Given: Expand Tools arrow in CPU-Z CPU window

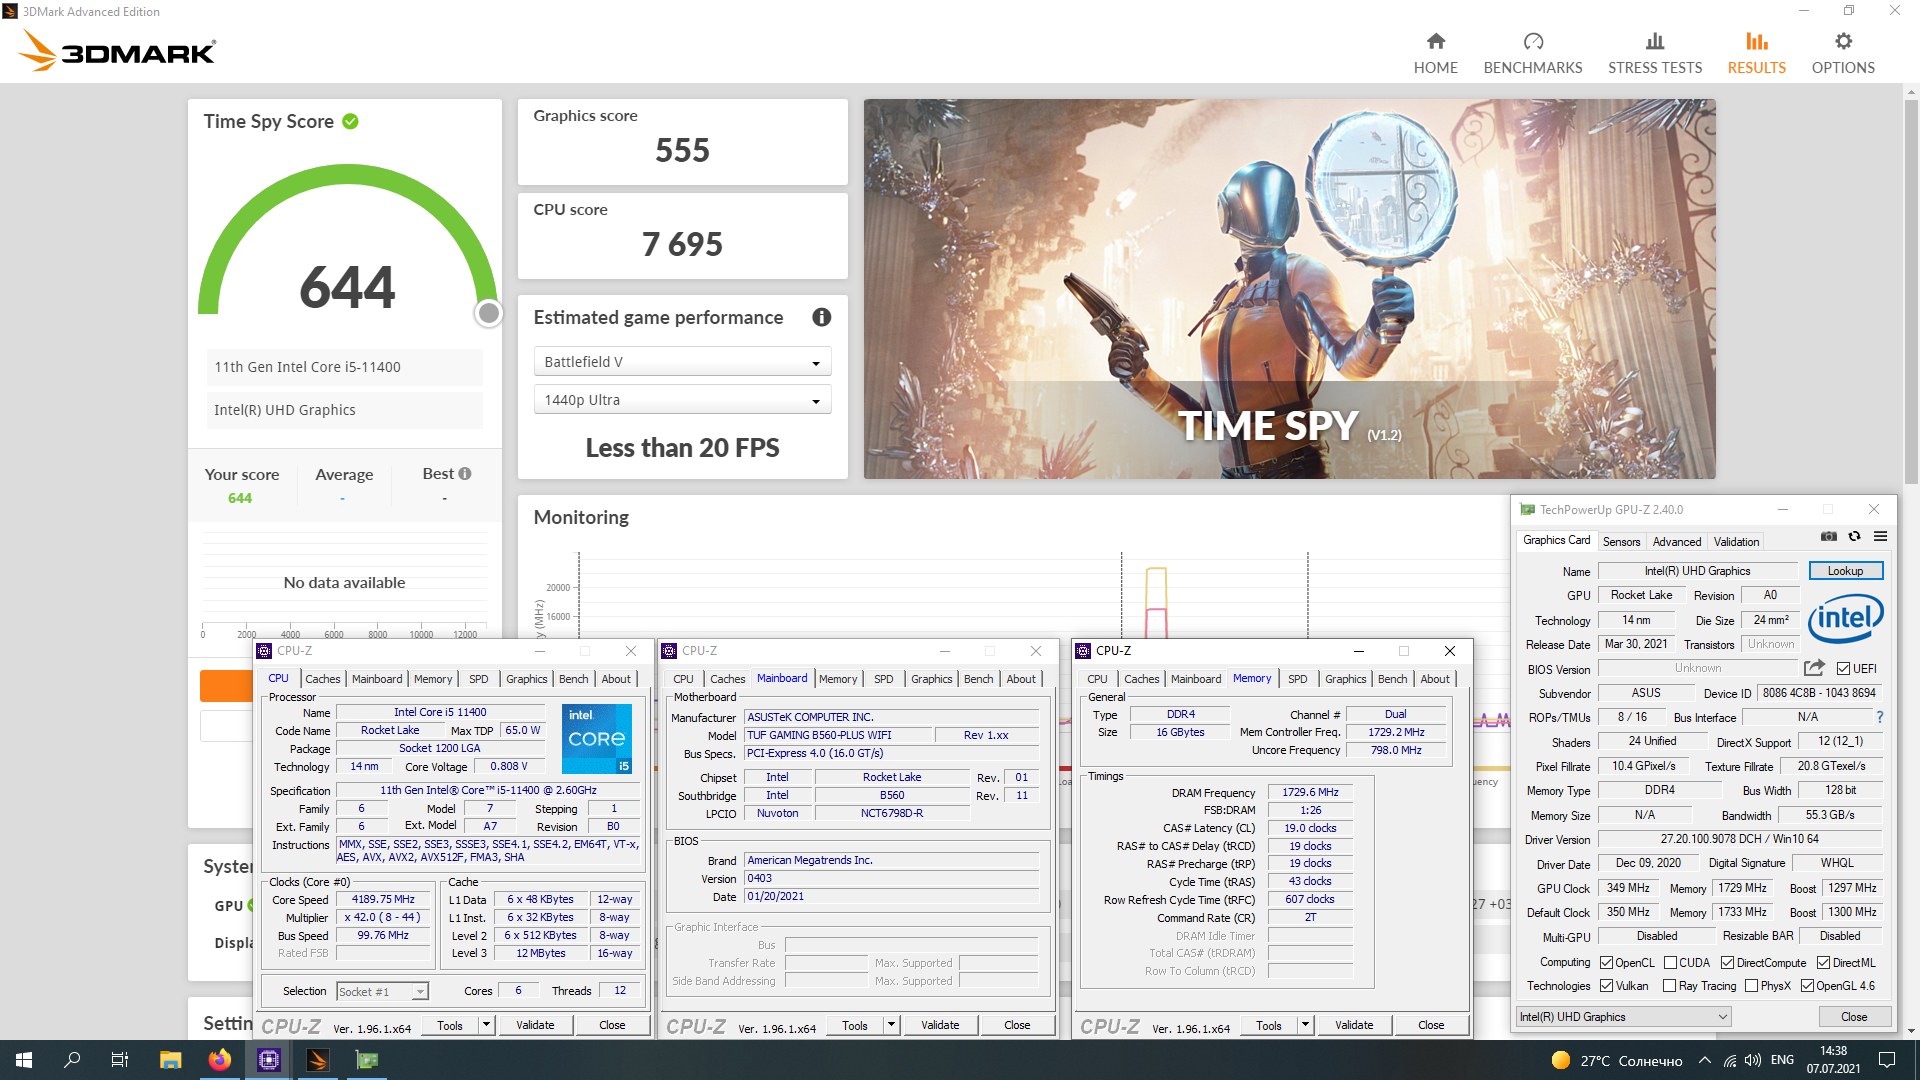Looking at the screenshot, I should coord(486,1025).
